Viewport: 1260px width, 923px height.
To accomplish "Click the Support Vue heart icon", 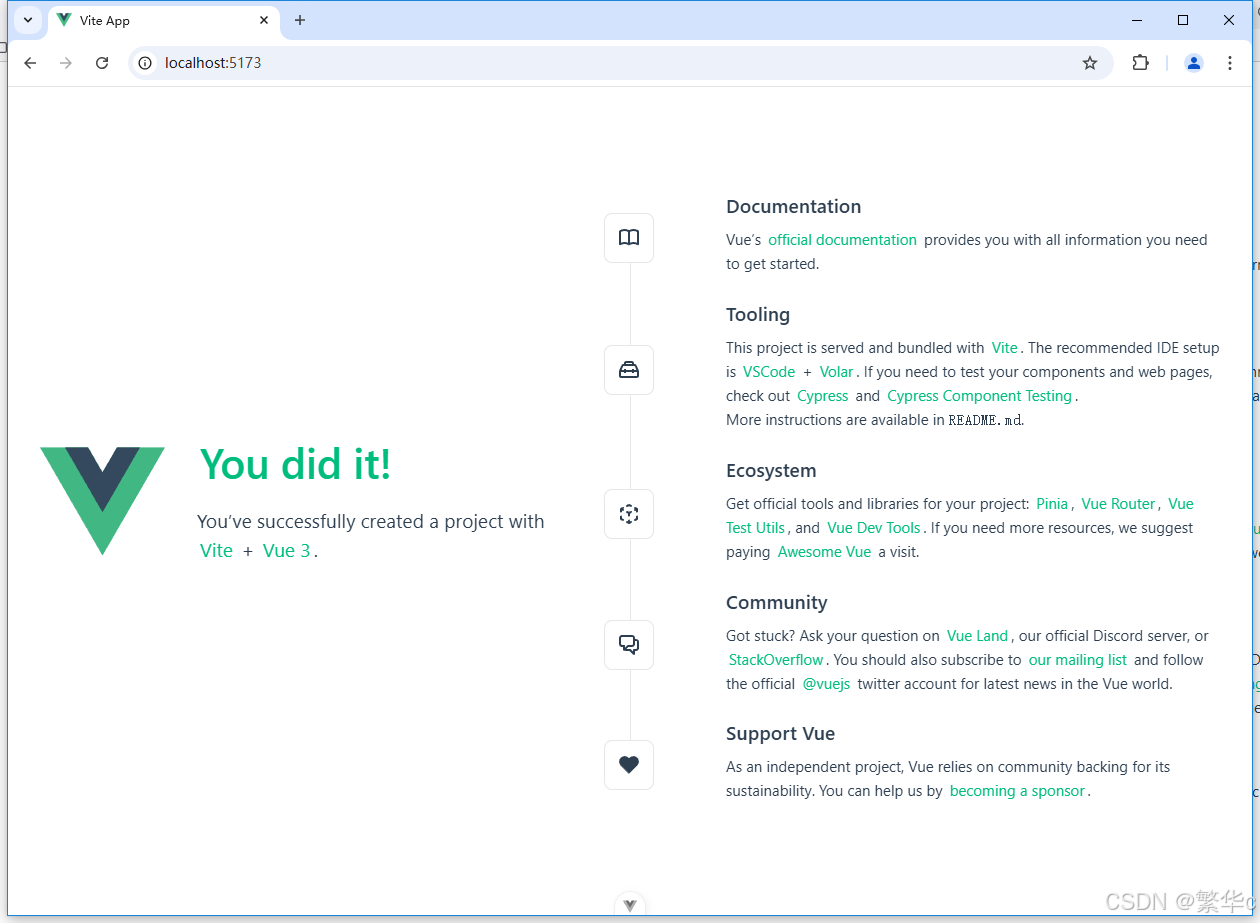I will [x=629, y=765].
